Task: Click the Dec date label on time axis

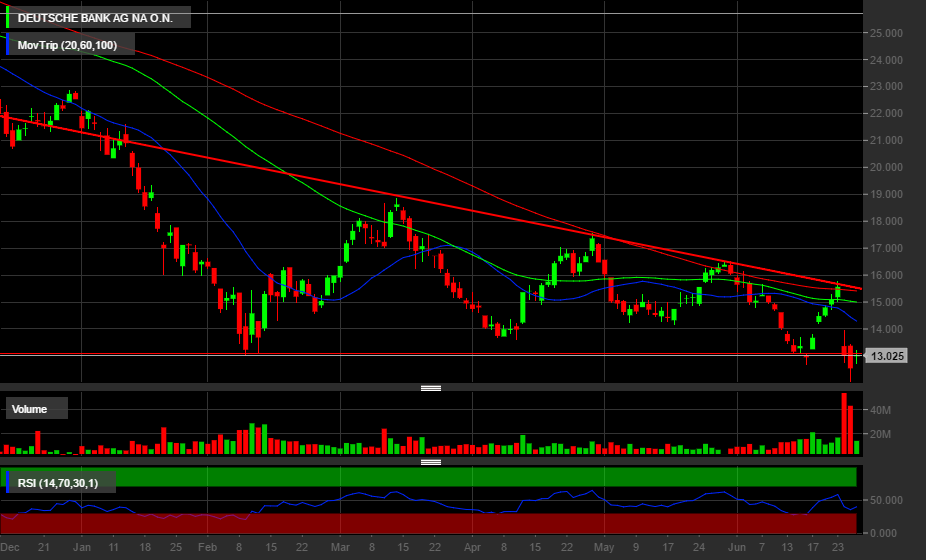Action: click(x=9, y=547)
